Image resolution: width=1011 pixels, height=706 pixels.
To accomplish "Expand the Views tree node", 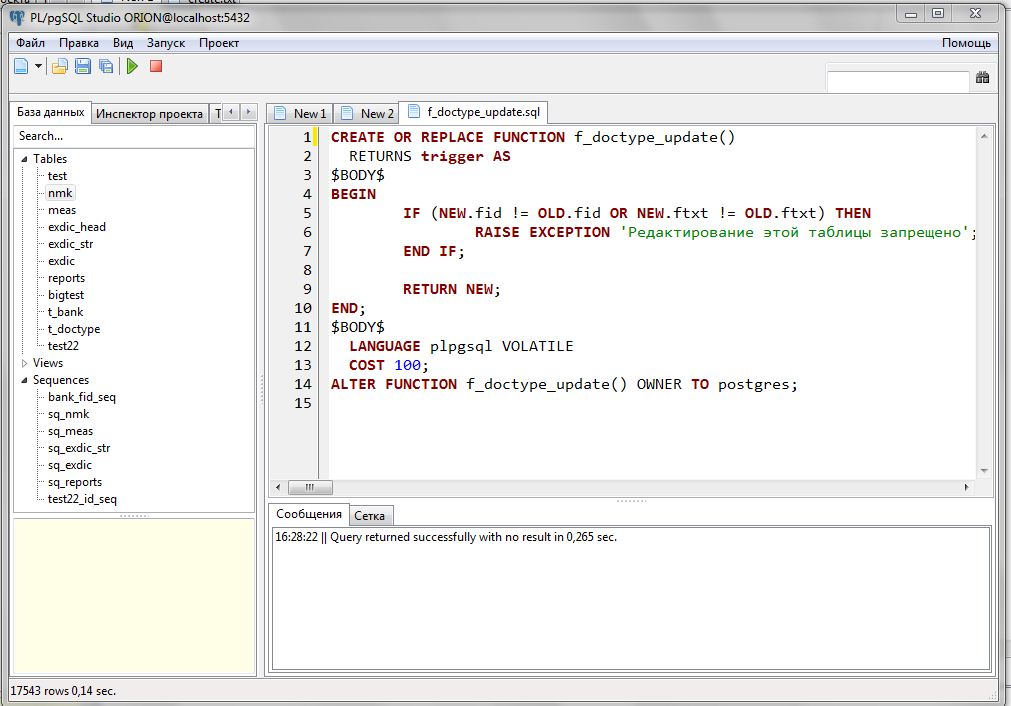I will [x=24, y=363].
